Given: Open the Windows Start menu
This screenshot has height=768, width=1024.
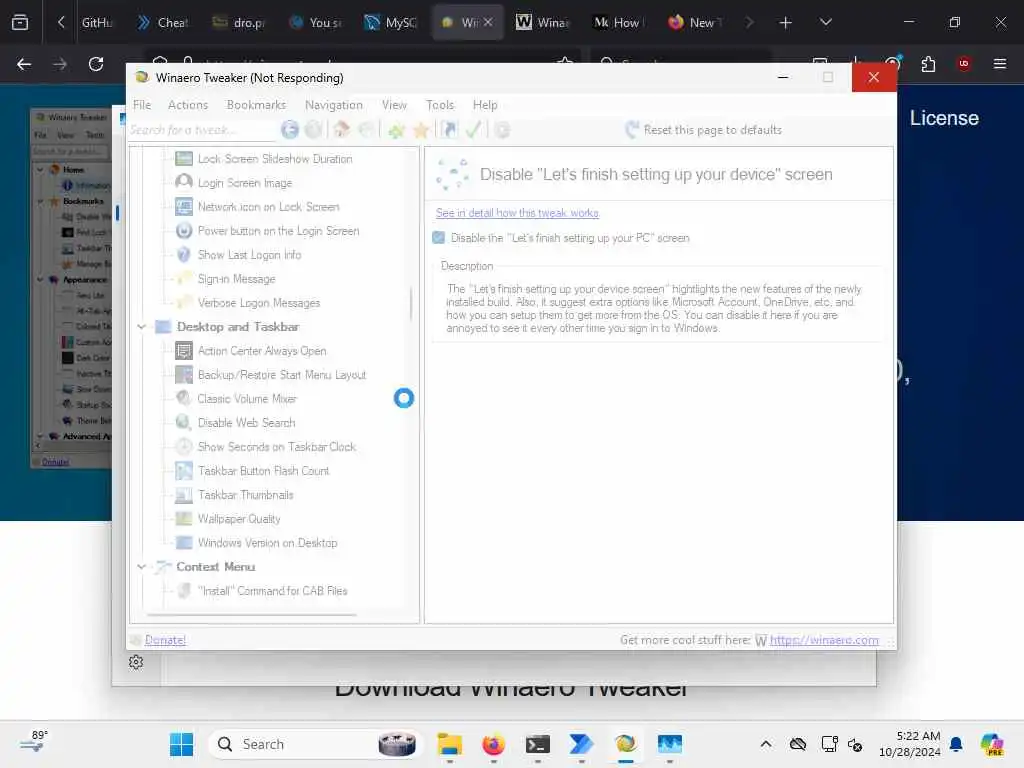Looking at the screenshot, I should 181,744.
